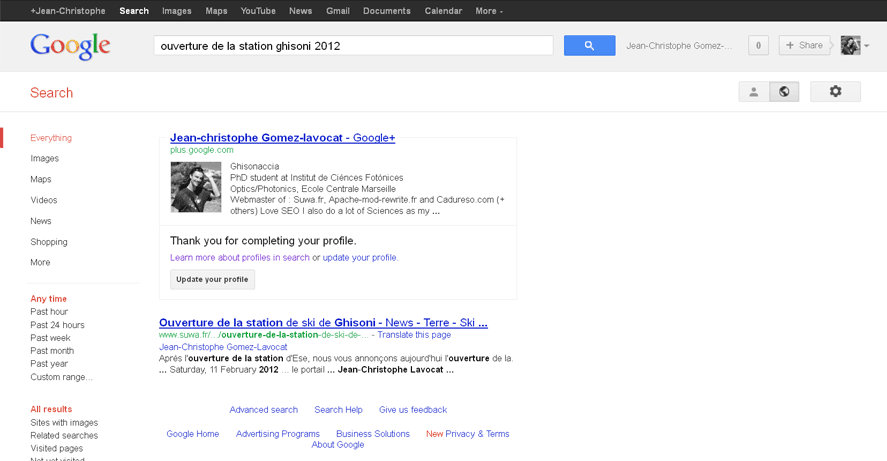This screenshot has width=887, height=461.
Task: Click the Update your profile button
Action: click(212, 279)
